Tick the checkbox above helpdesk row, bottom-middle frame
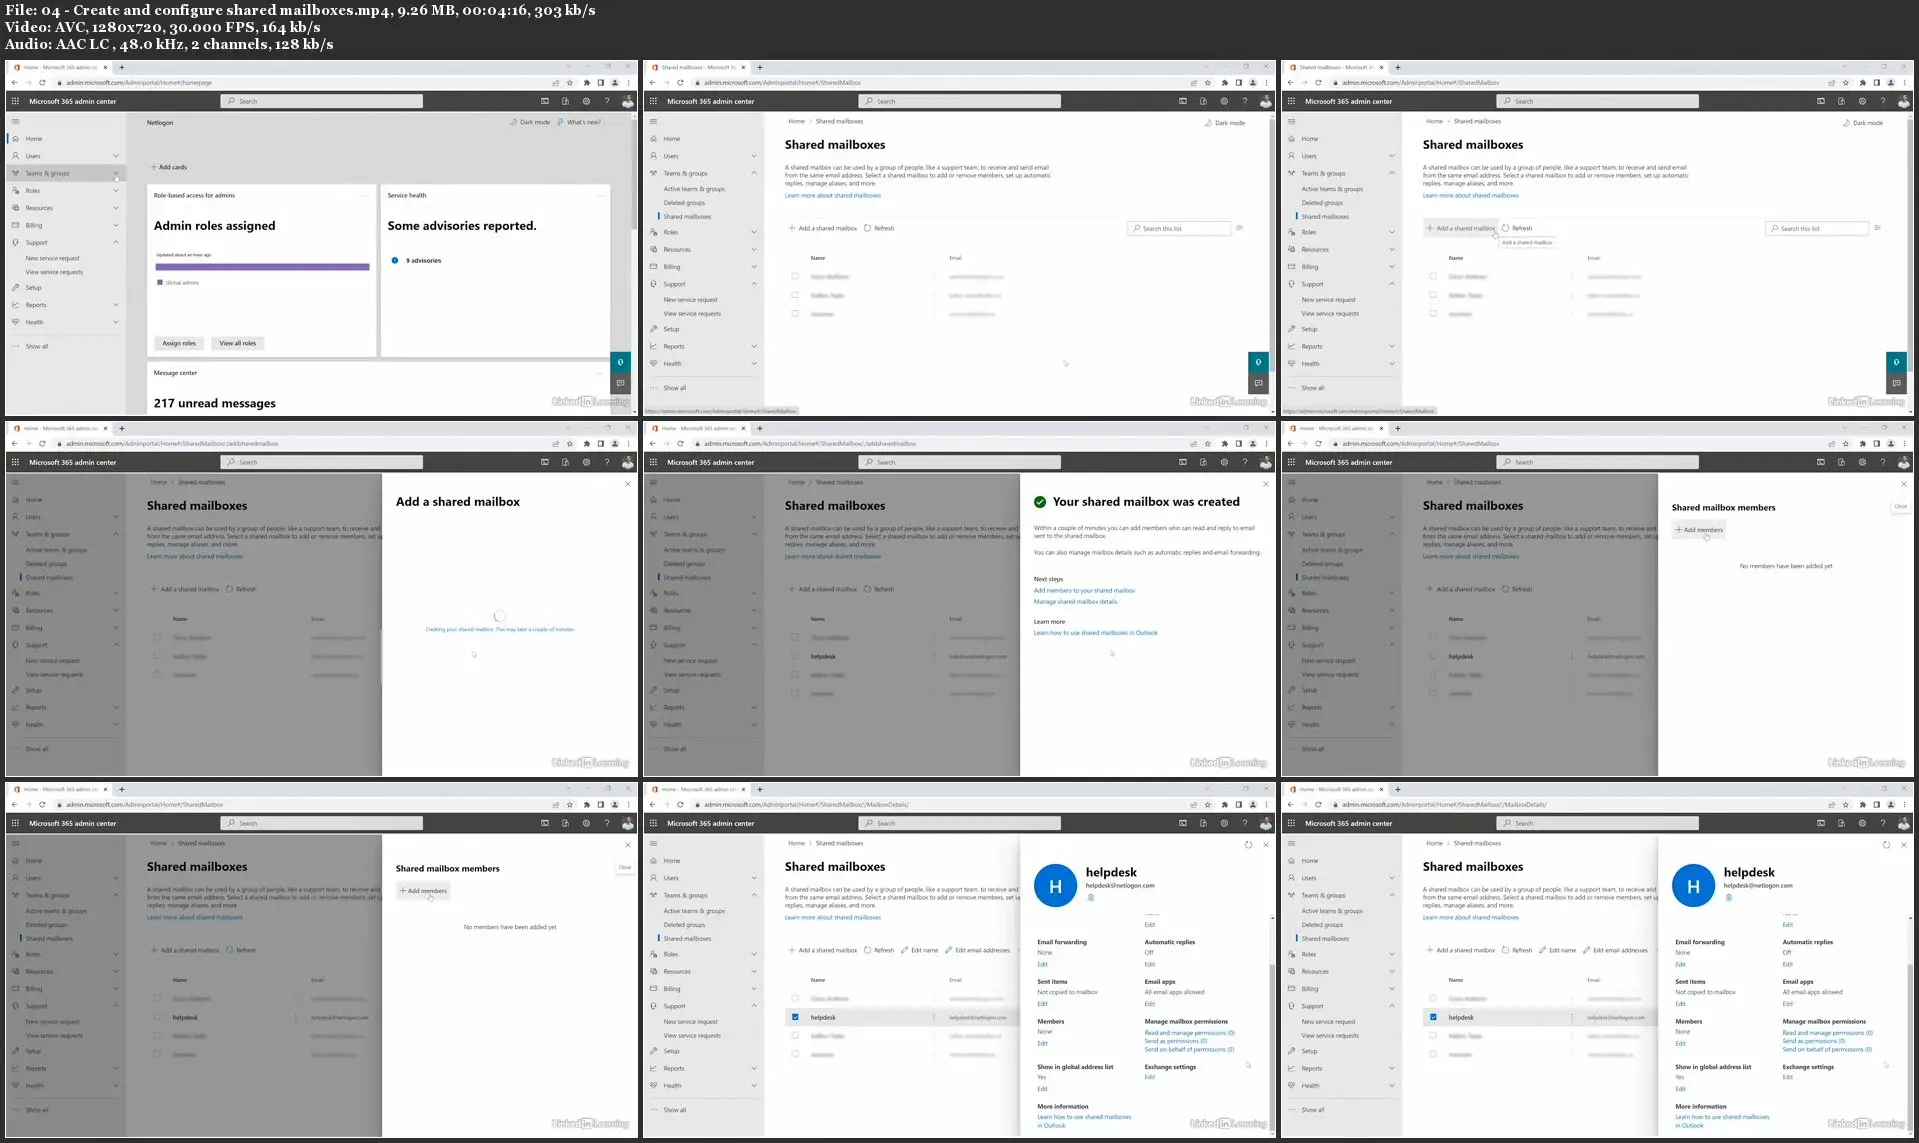The height and width of the screenshot is (1143, 1919). (x=795, y=998)
